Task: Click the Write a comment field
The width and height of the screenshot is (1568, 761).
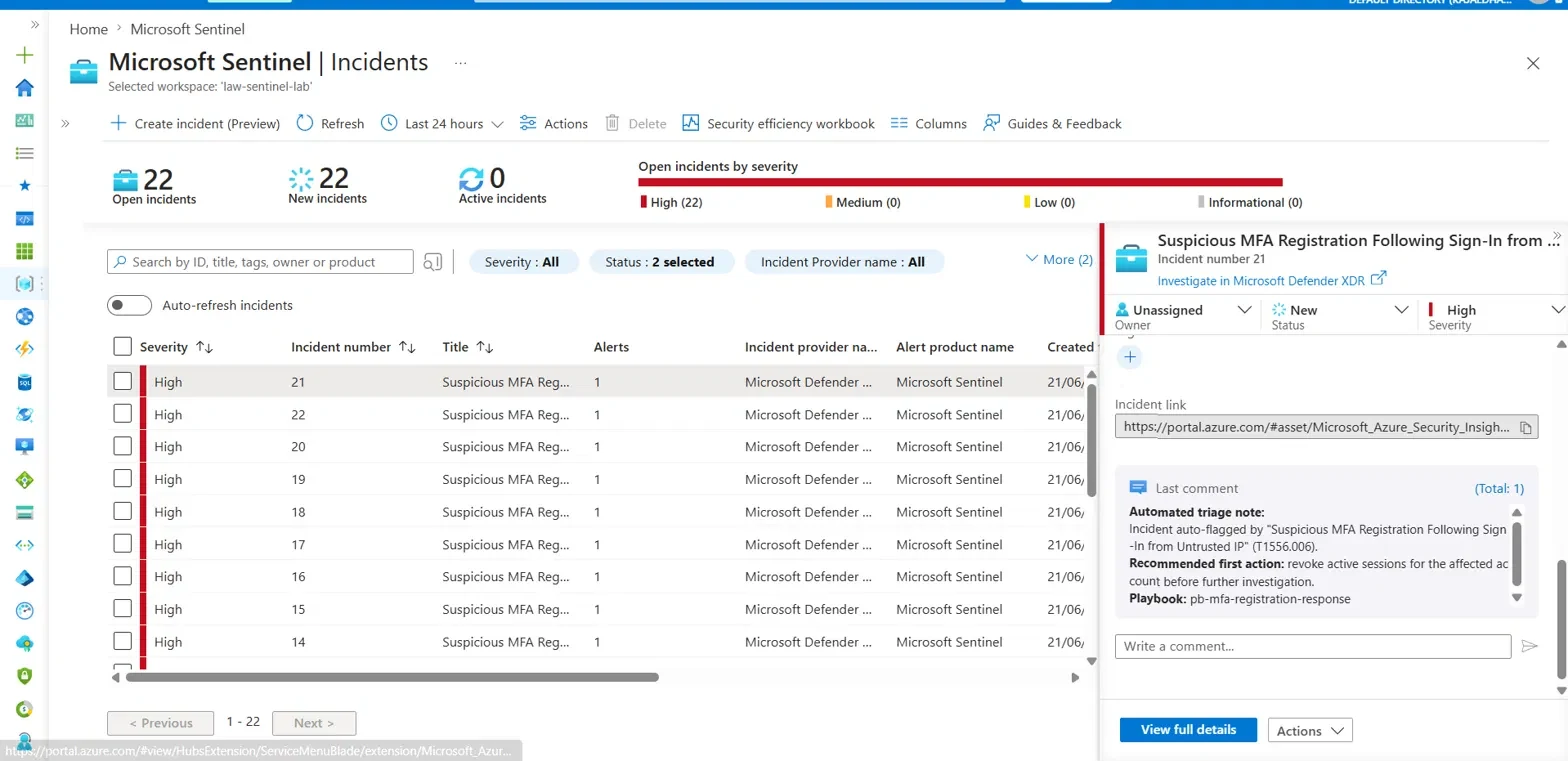Action: tap(1313, 646)
